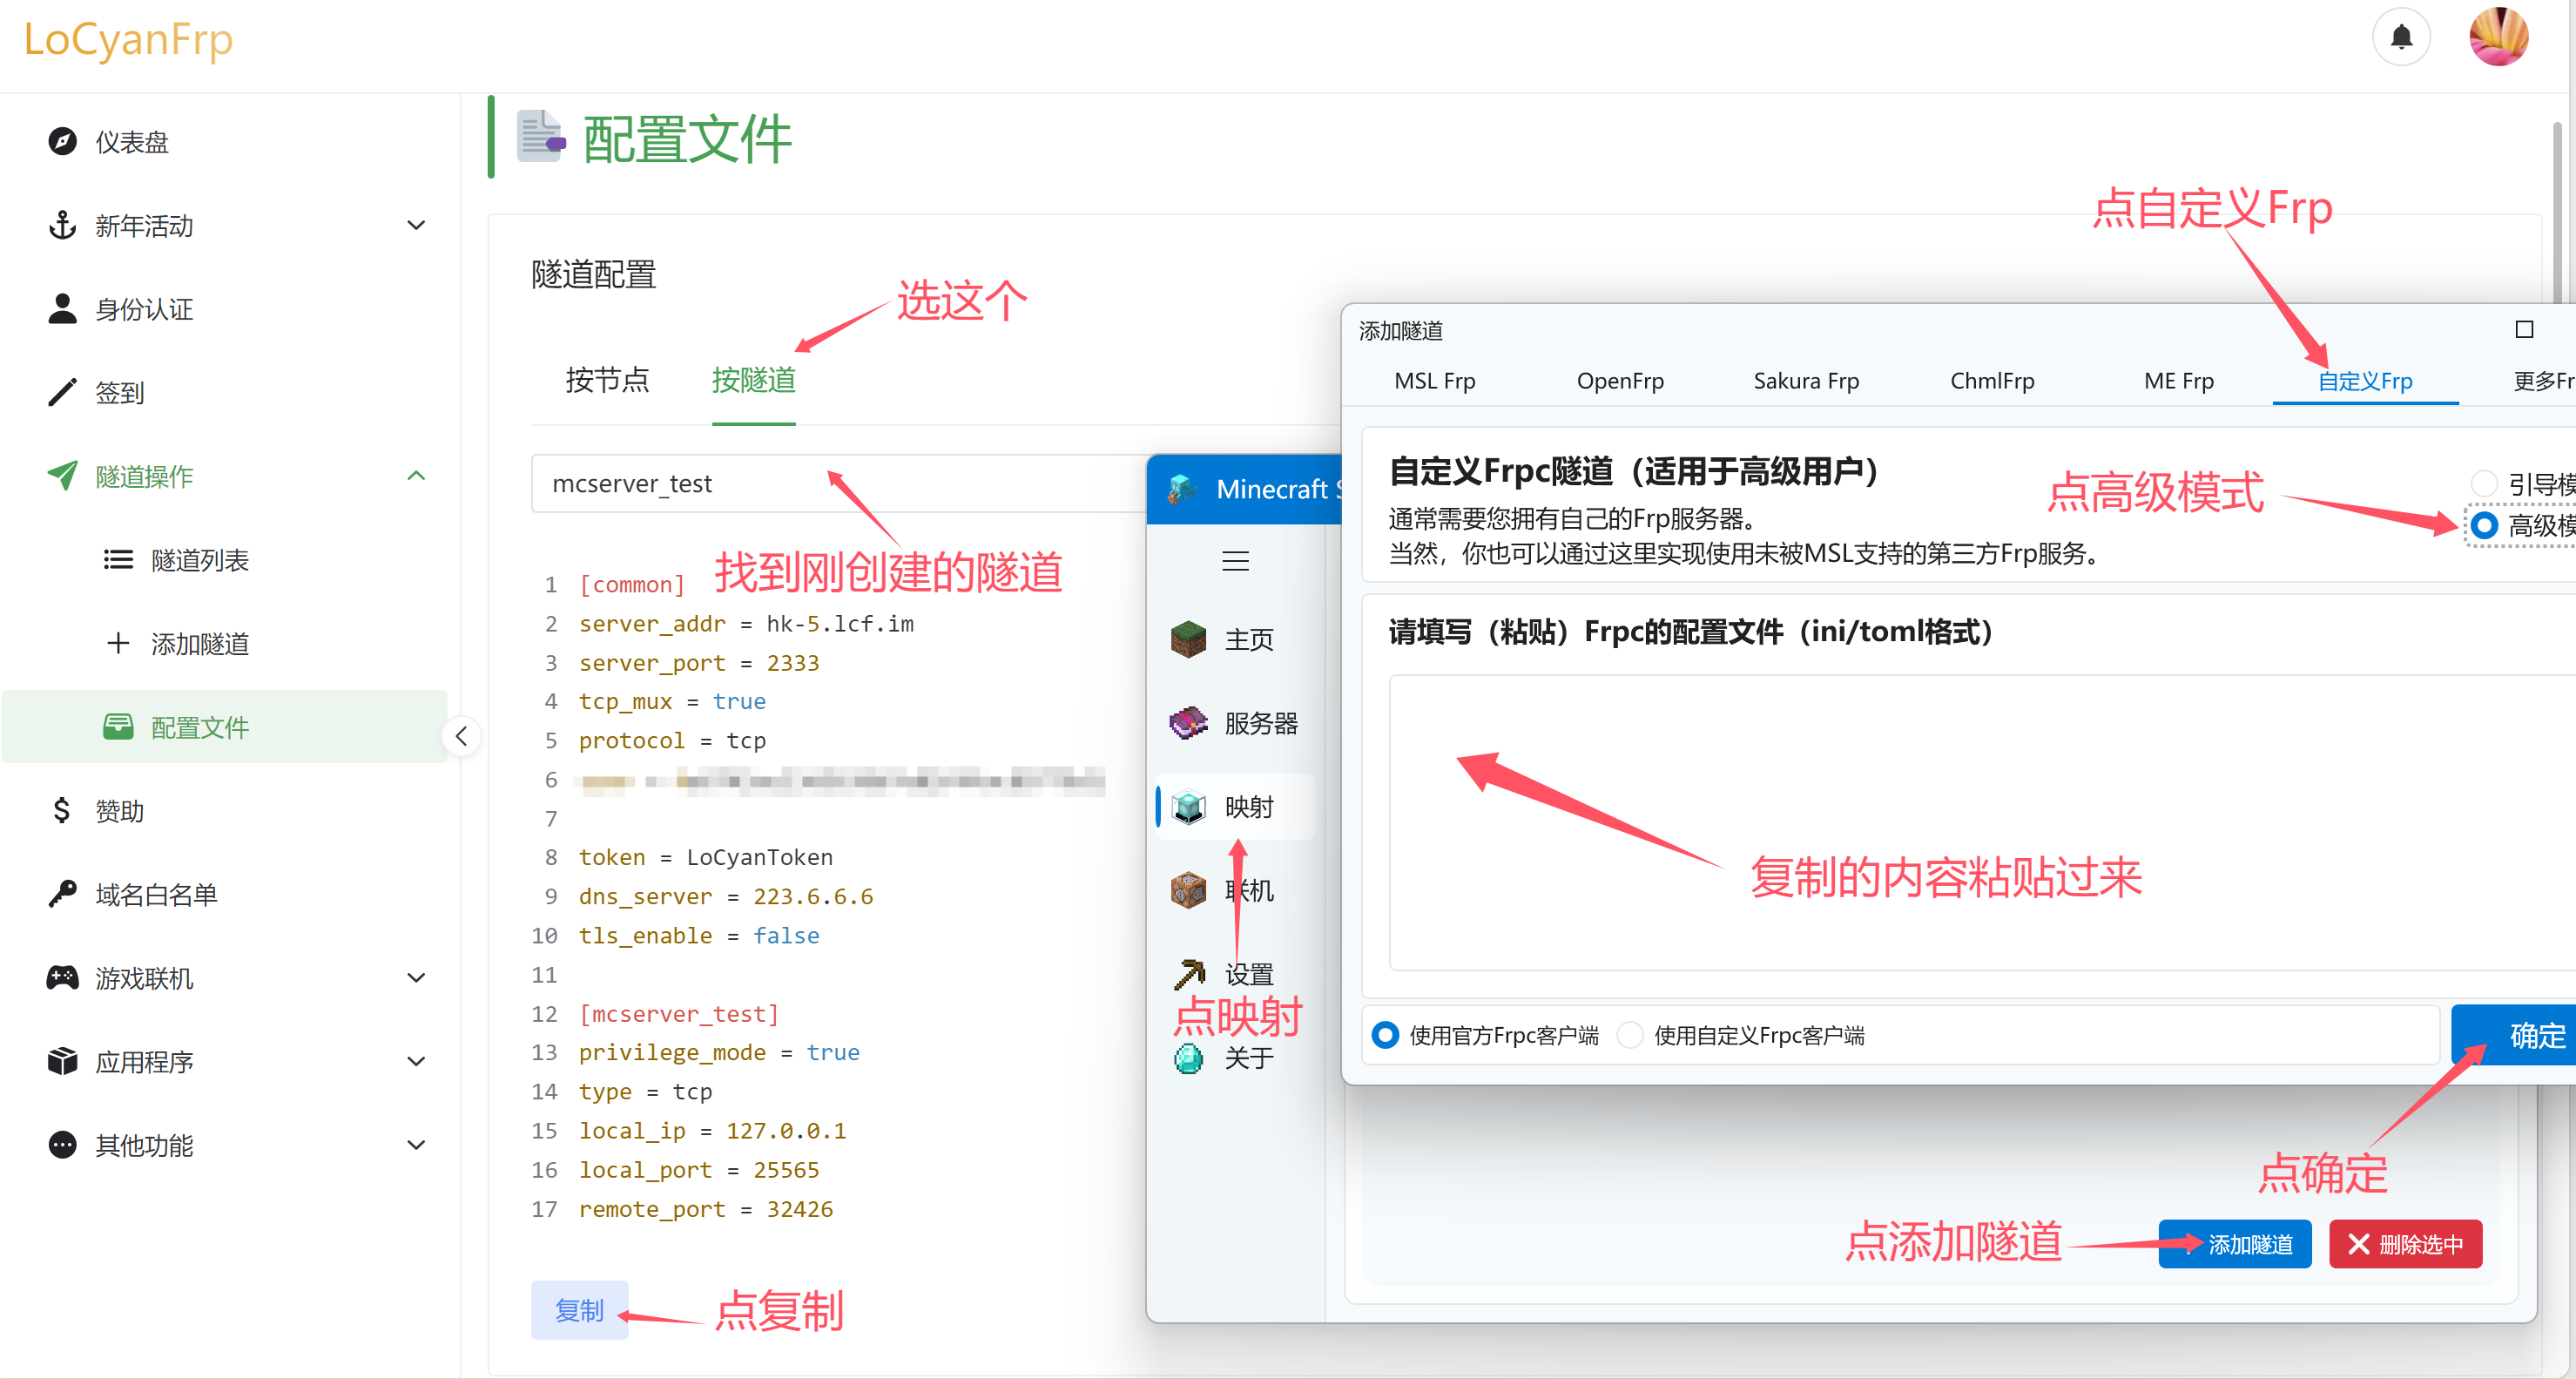Click the 赞助 dollar icon
Viewport: 2576px width, 1379px height.
click(x=62, y=810)
